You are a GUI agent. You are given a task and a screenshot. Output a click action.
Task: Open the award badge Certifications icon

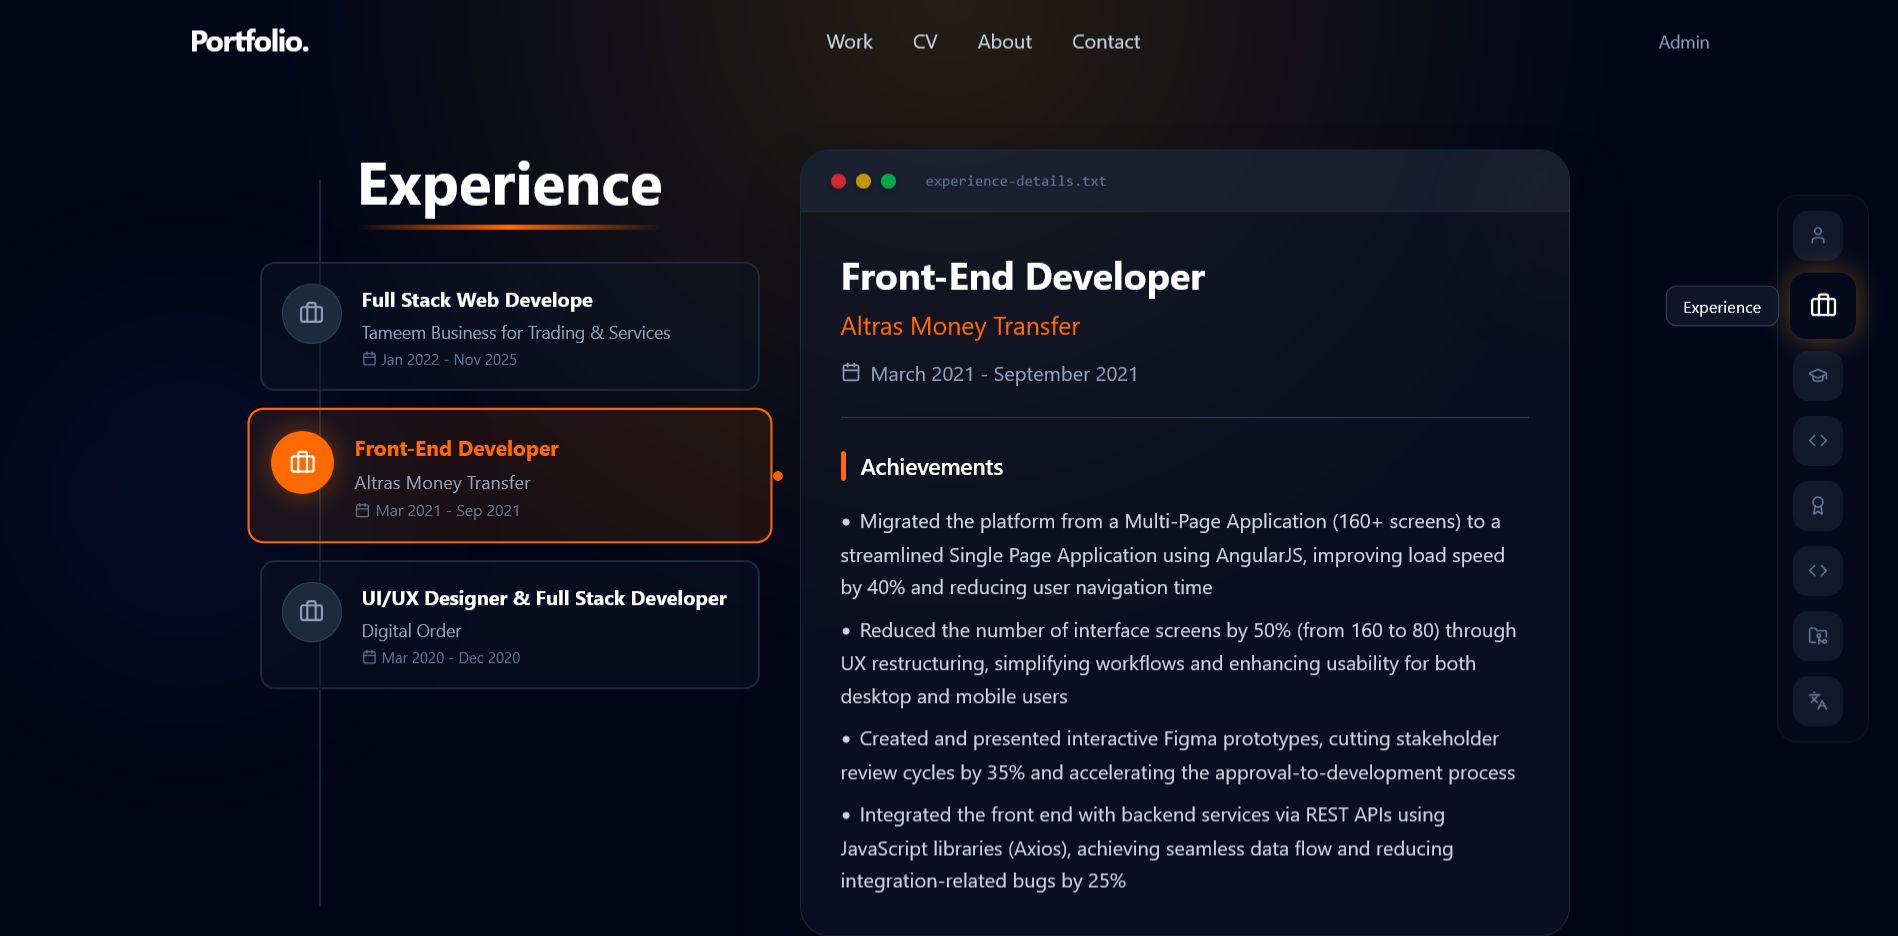[1820, 506]
